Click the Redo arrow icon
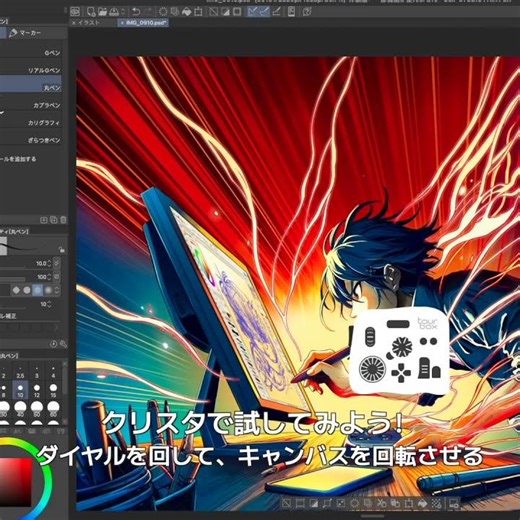Screen dimensions: 520x520 (147, 12)
